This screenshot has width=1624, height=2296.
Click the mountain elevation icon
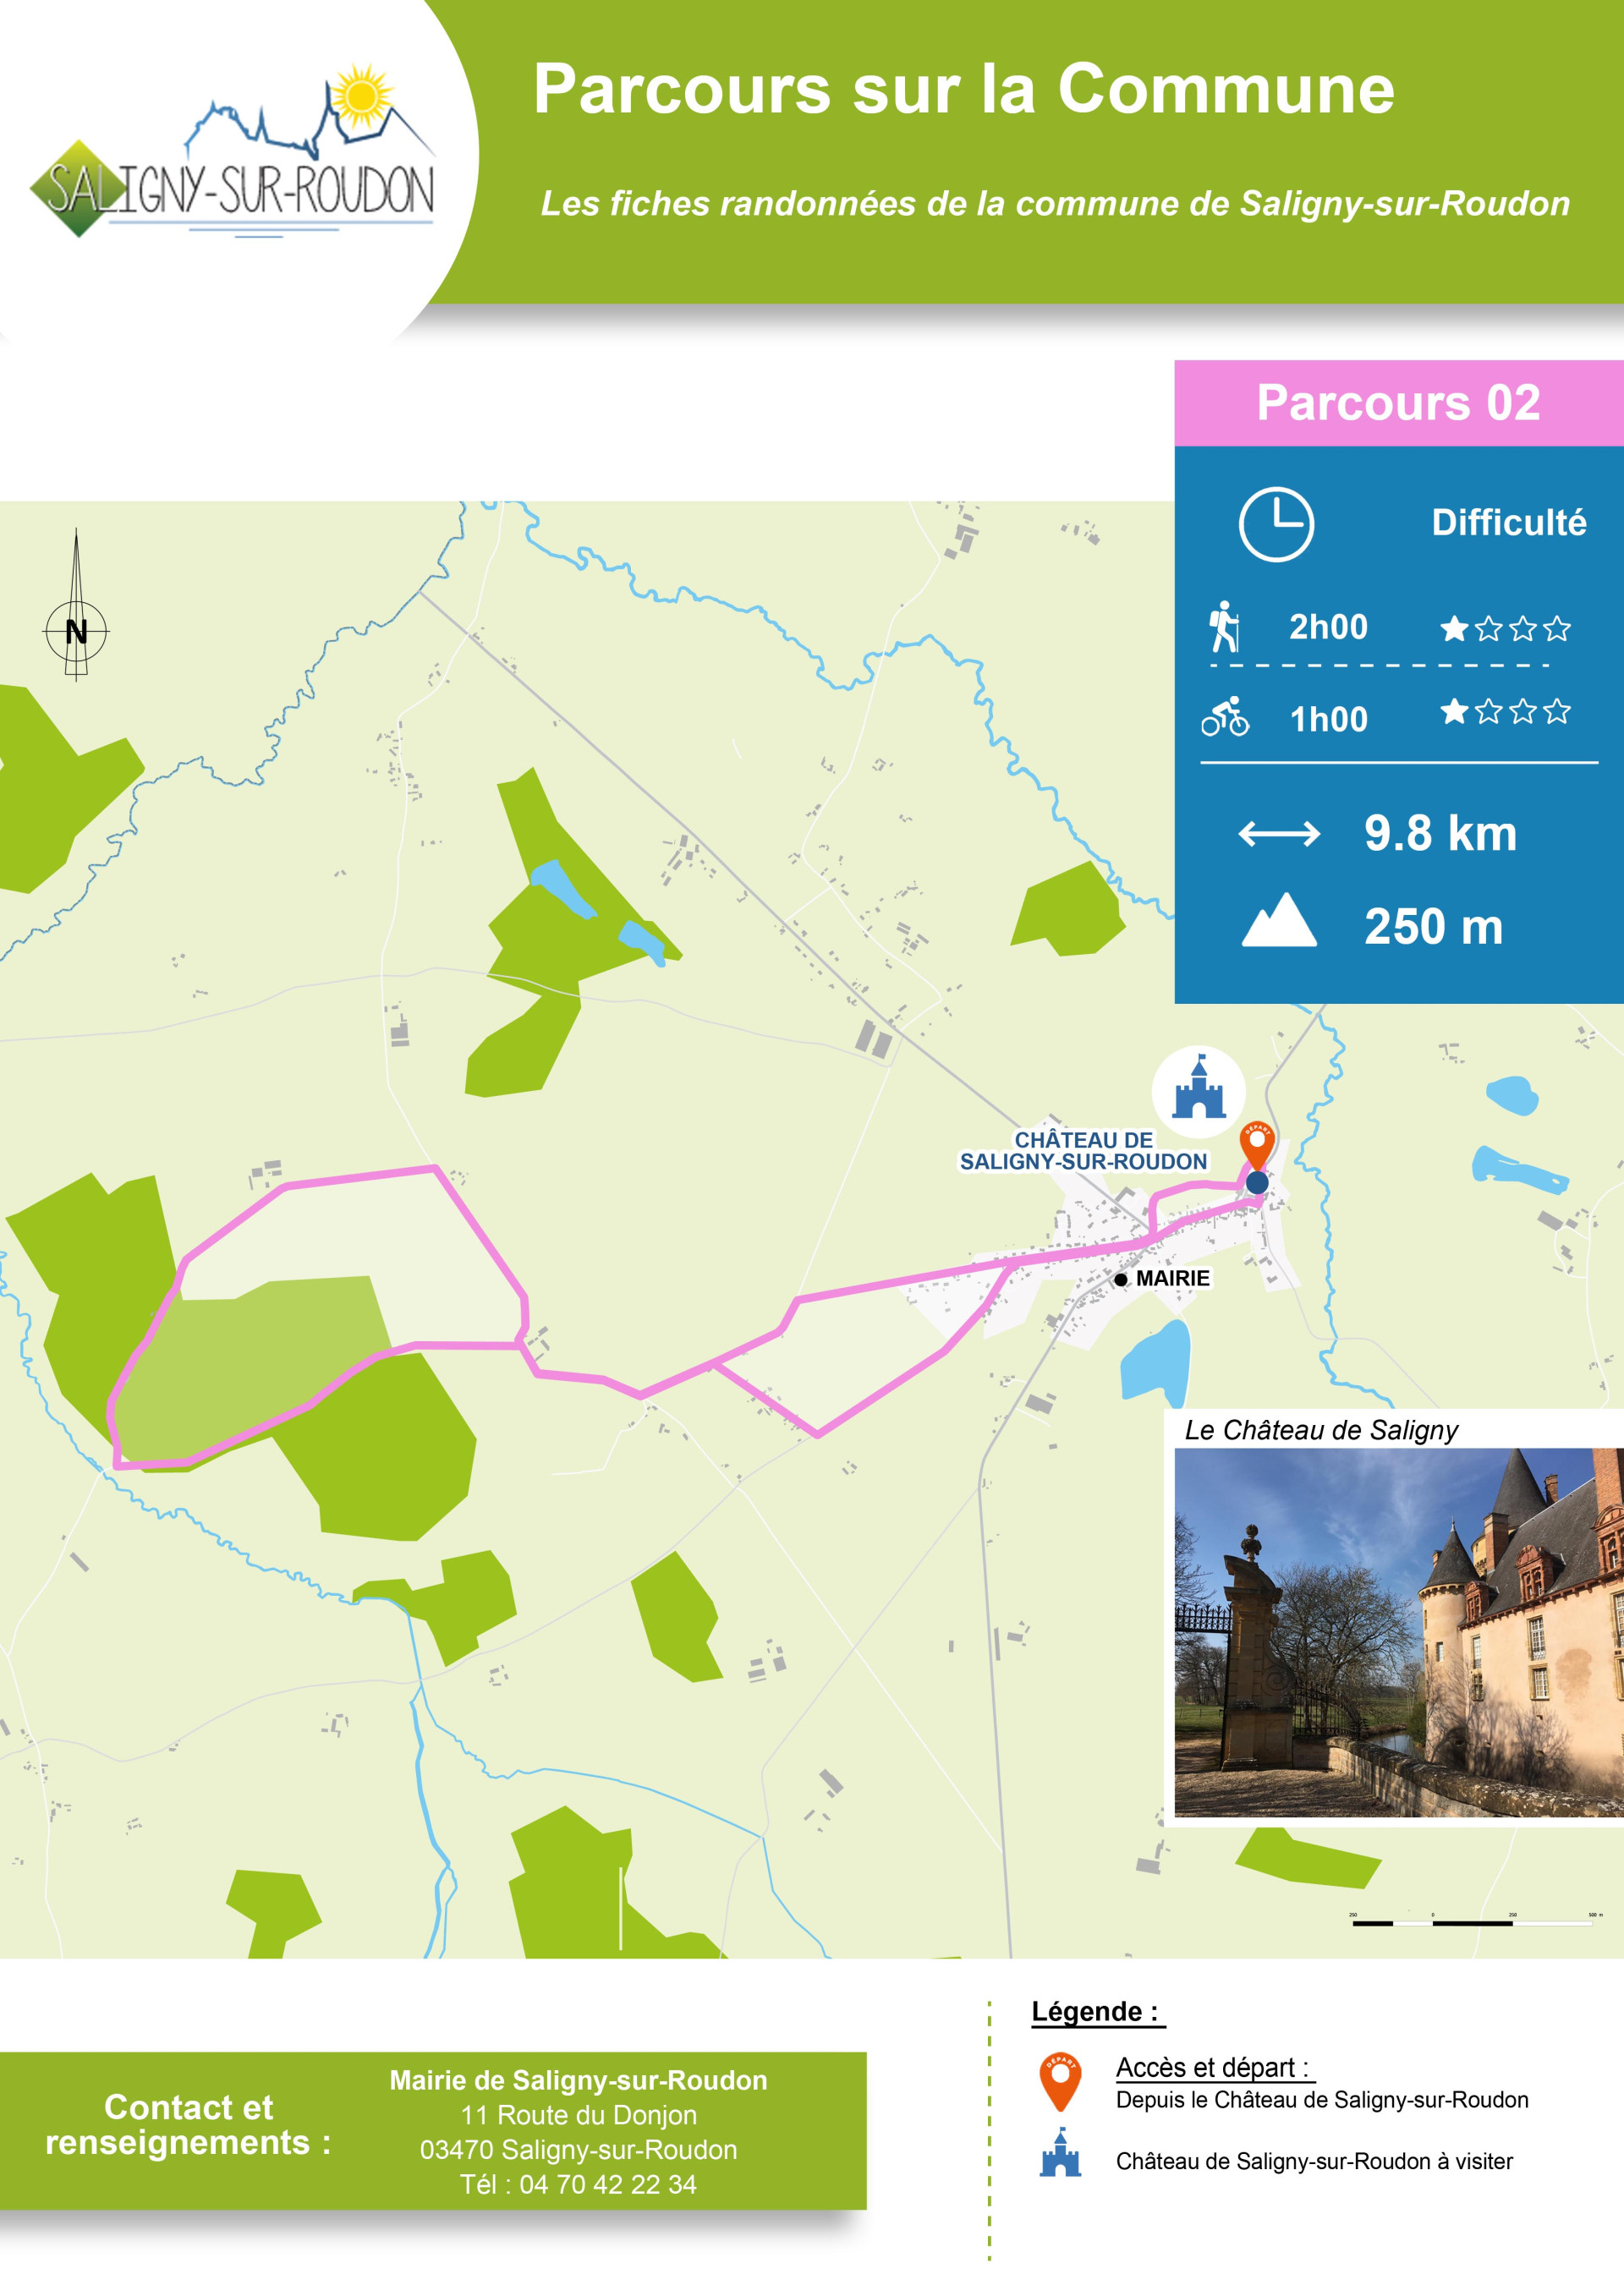[1279, 919]
